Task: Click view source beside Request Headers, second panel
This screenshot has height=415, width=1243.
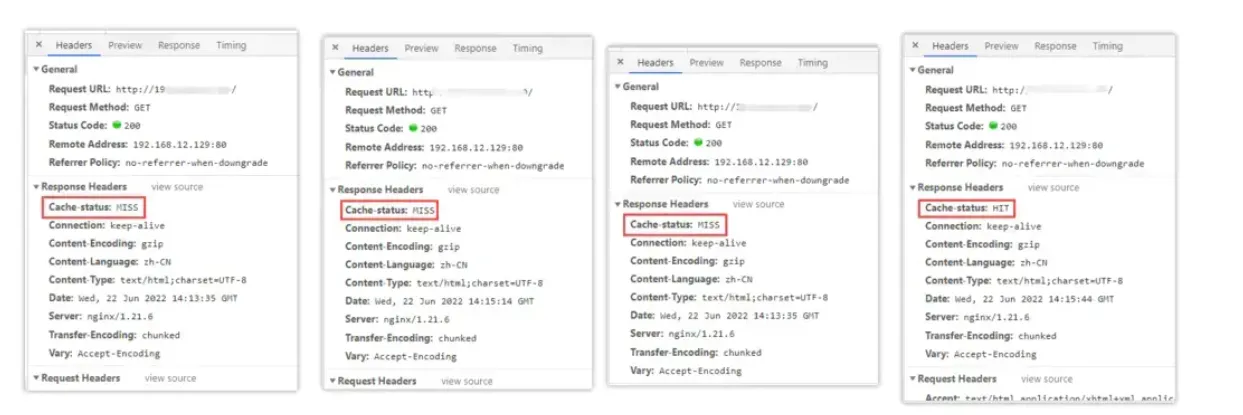Action: (467, 381)
